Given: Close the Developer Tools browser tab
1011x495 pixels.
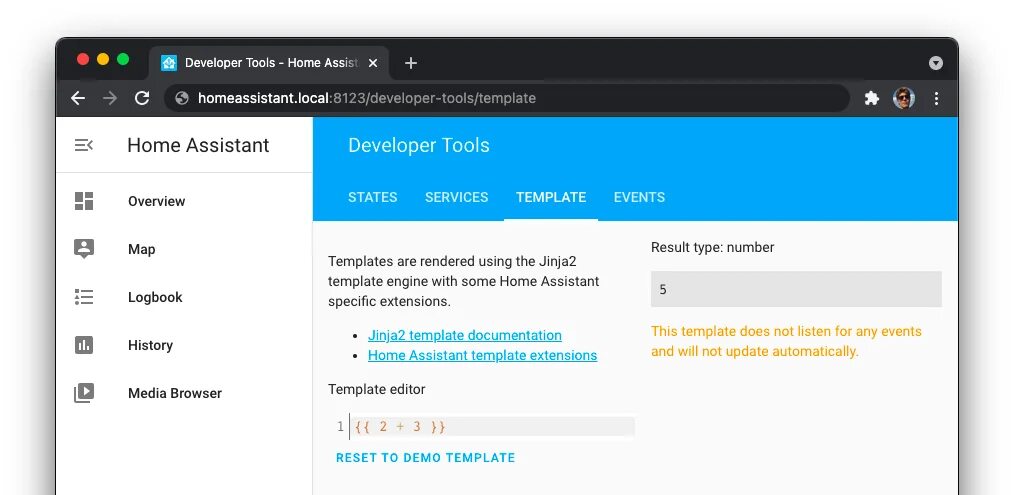Looking at the screenshot, I should point(373,63).
